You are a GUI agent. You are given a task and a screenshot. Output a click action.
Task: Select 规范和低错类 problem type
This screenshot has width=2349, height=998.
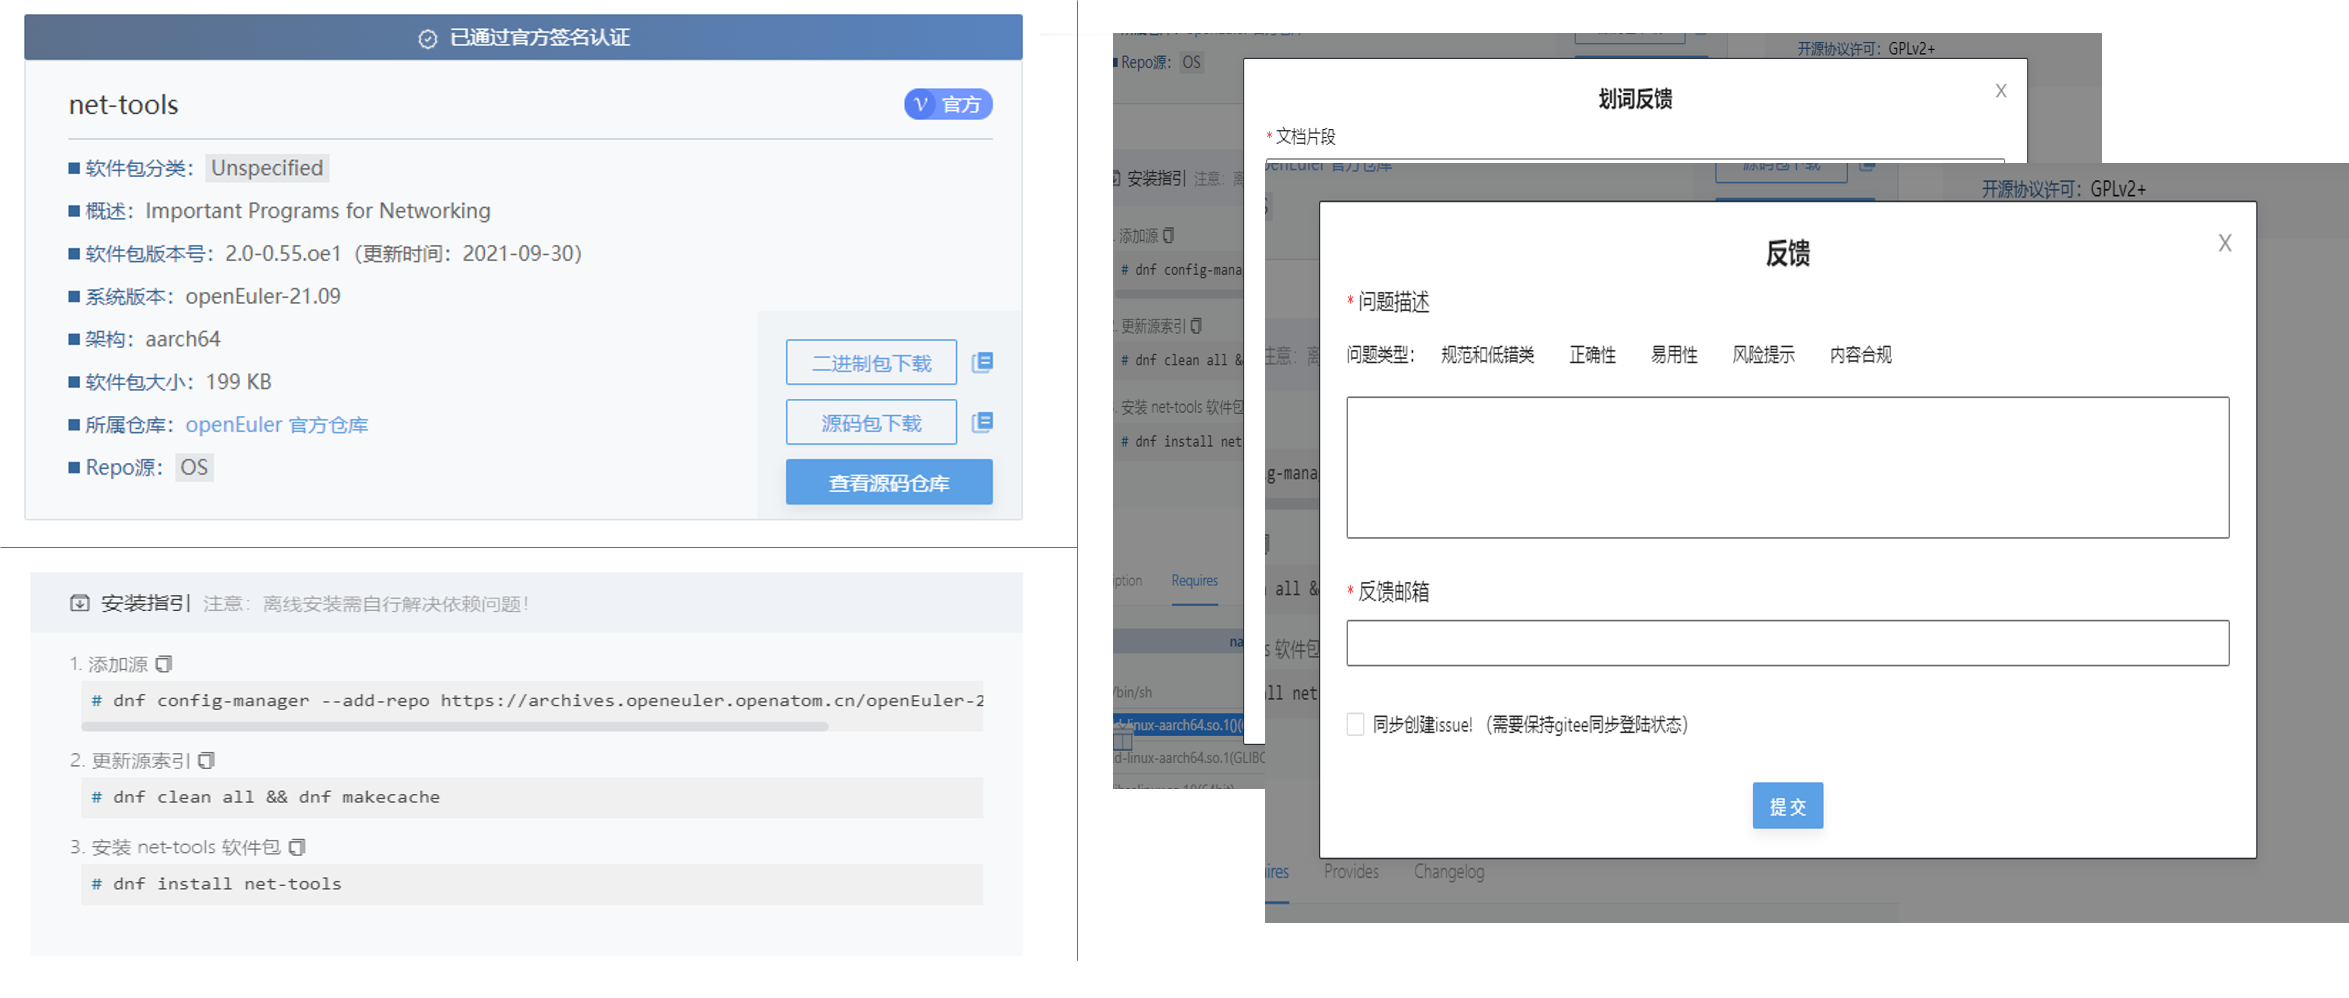[x=1487, y=355]
